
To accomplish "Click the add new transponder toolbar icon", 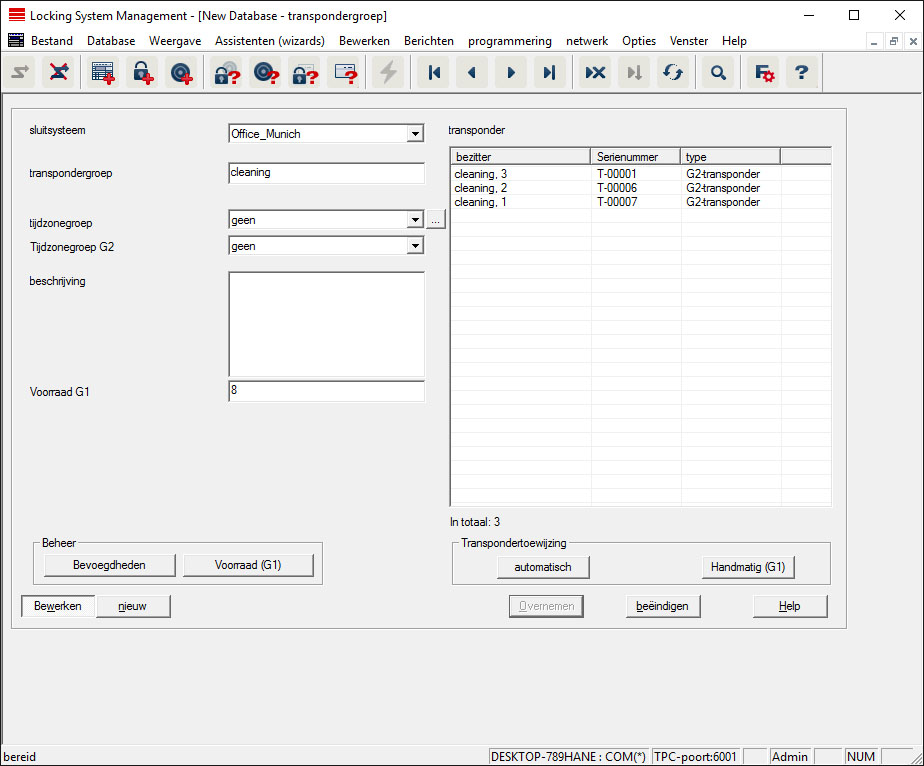I will [x=181, y=73].
